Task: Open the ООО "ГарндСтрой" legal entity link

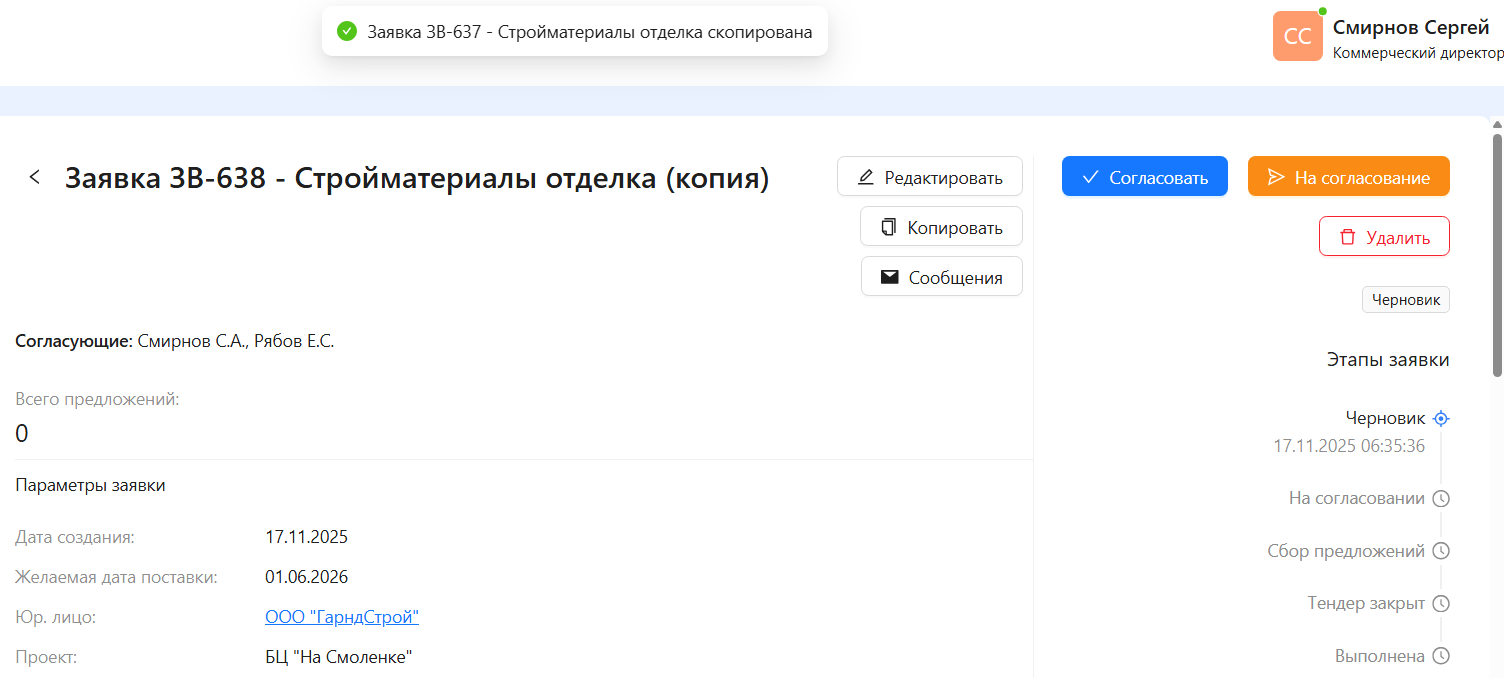Action: coord(341,616)
